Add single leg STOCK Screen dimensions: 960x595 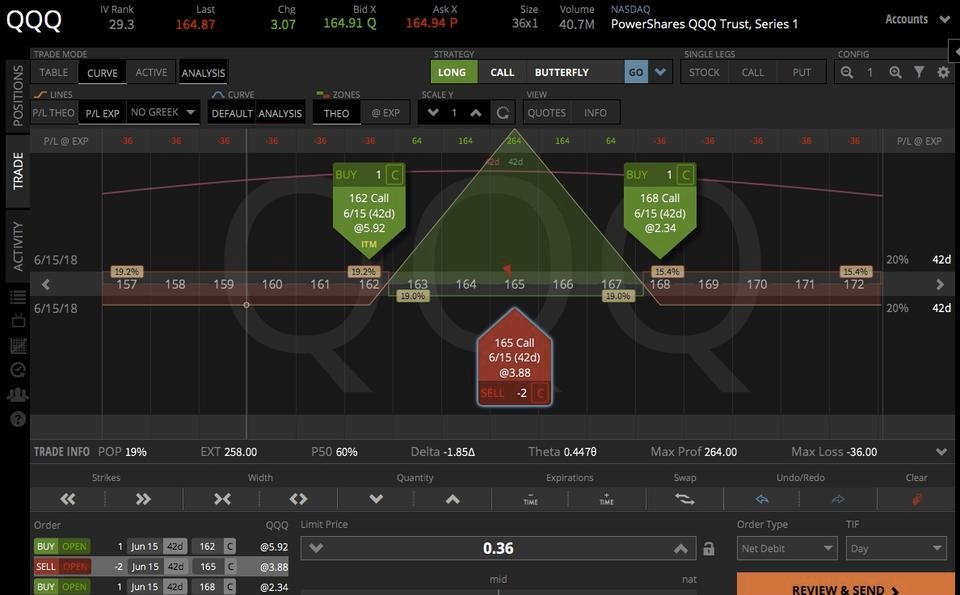pyautogui.click(x=704, y=72)
